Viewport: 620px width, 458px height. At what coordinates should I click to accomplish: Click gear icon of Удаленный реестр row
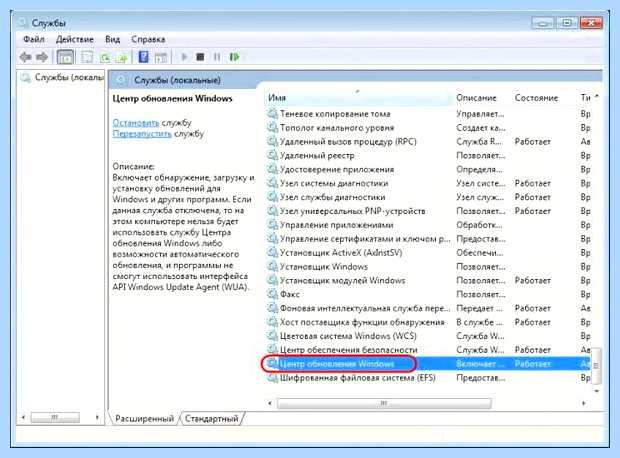click(x=272, y=155)
